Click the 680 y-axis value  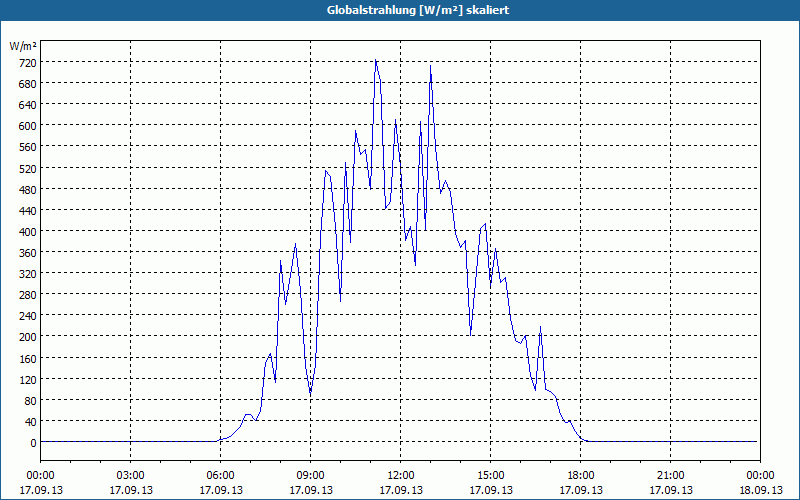tap(28, 84)
